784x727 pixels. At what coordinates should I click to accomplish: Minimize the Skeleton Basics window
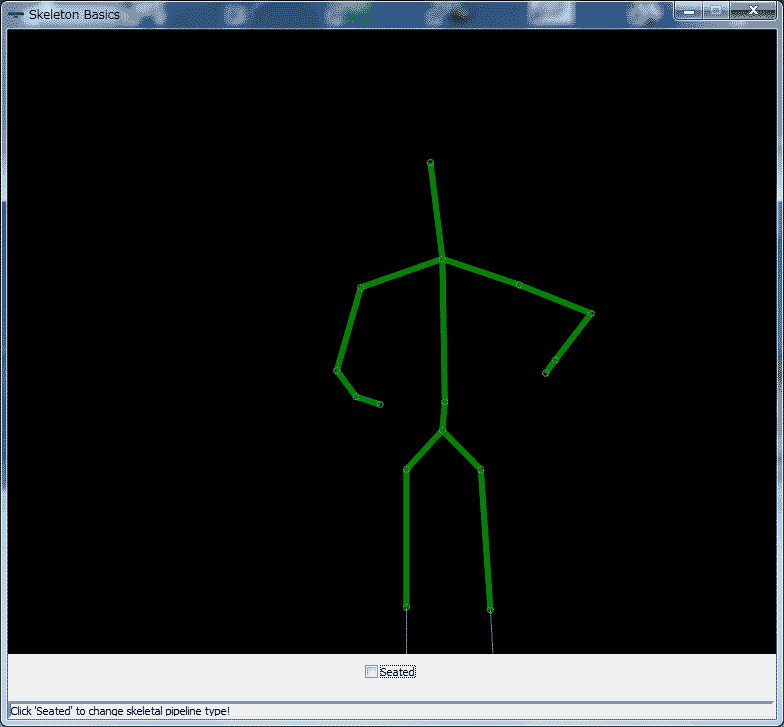point(689,11)
